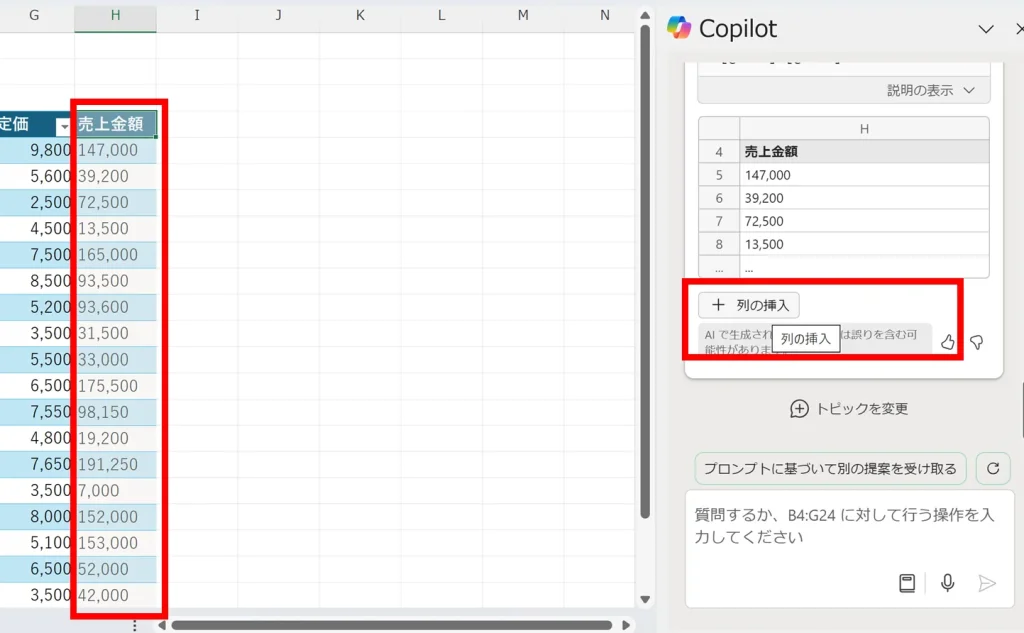Click the Copilot logo icon
Image resolution: width=1024 pixels, height=633 pixels.
coord(679,28)
